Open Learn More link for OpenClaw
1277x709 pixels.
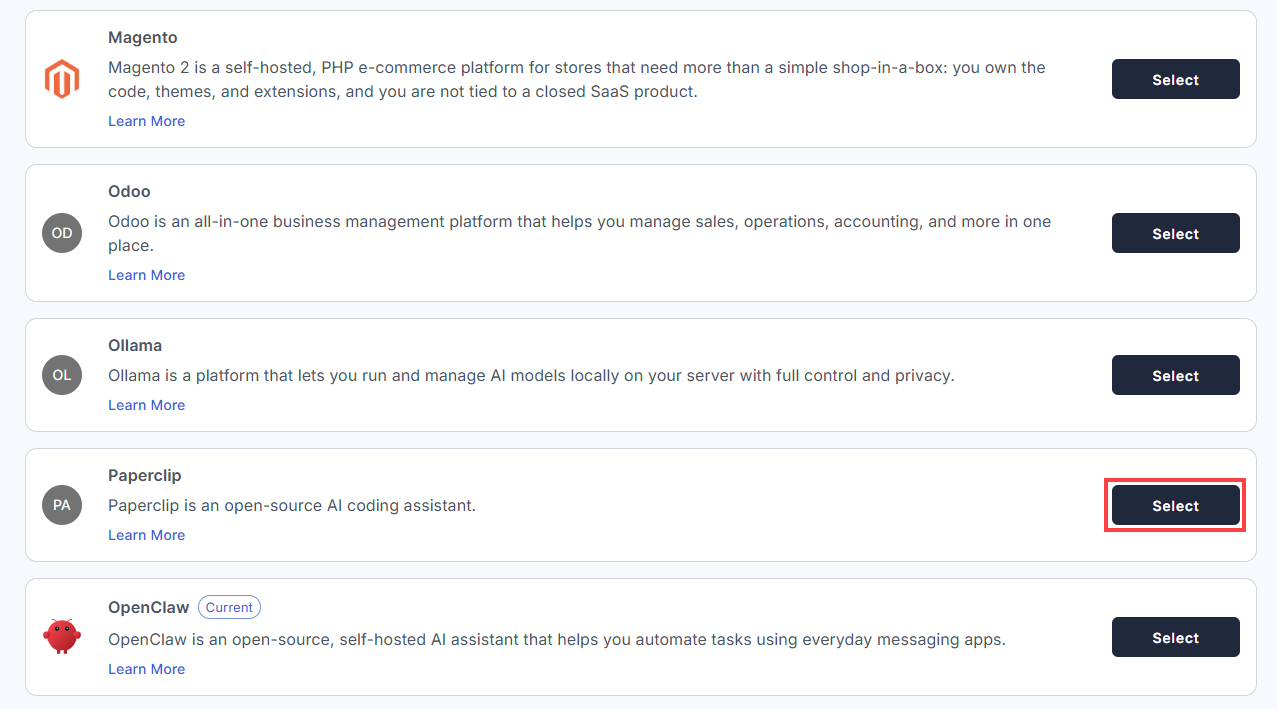146,669
